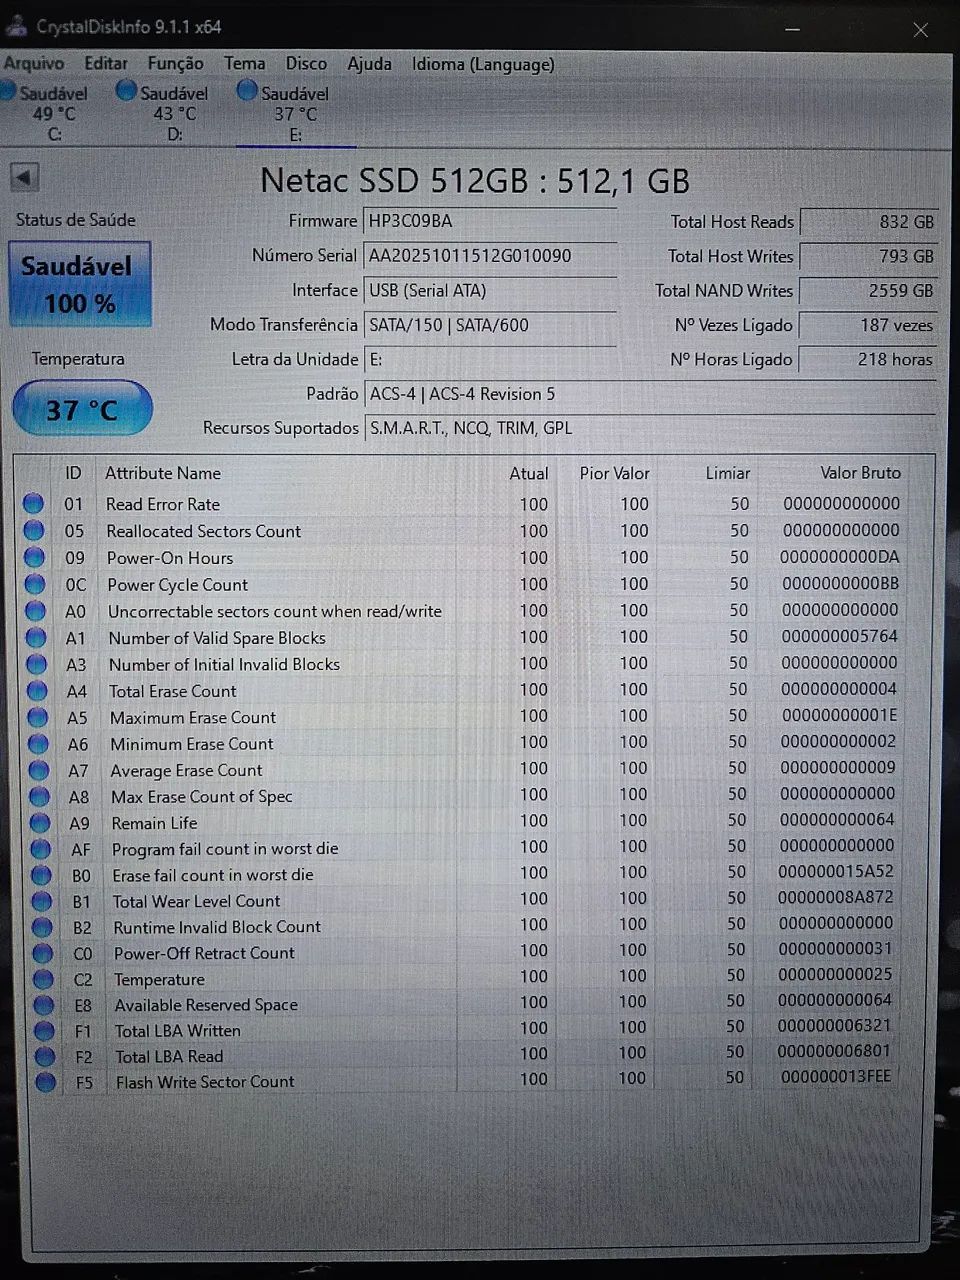This screenshot has width=960, height=1280.
Task: Click the status icon for Reallocated Sectors Count
Action: click(x=33, y=530)
